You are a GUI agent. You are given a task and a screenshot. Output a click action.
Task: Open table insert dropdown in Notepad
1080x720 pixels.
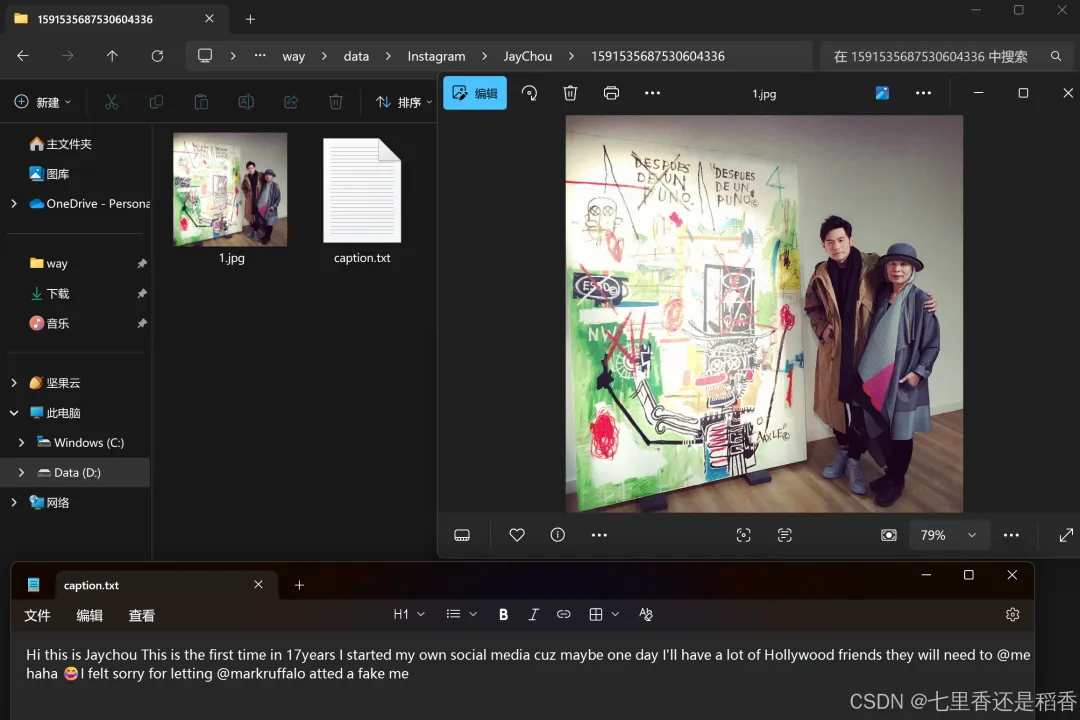pyautogui.click(x=604, y=614)
